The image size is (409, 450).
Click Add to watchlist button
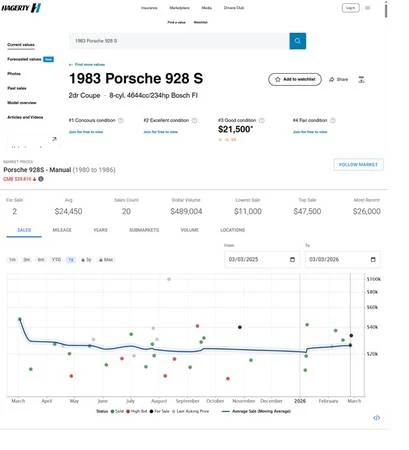[295, 79]
